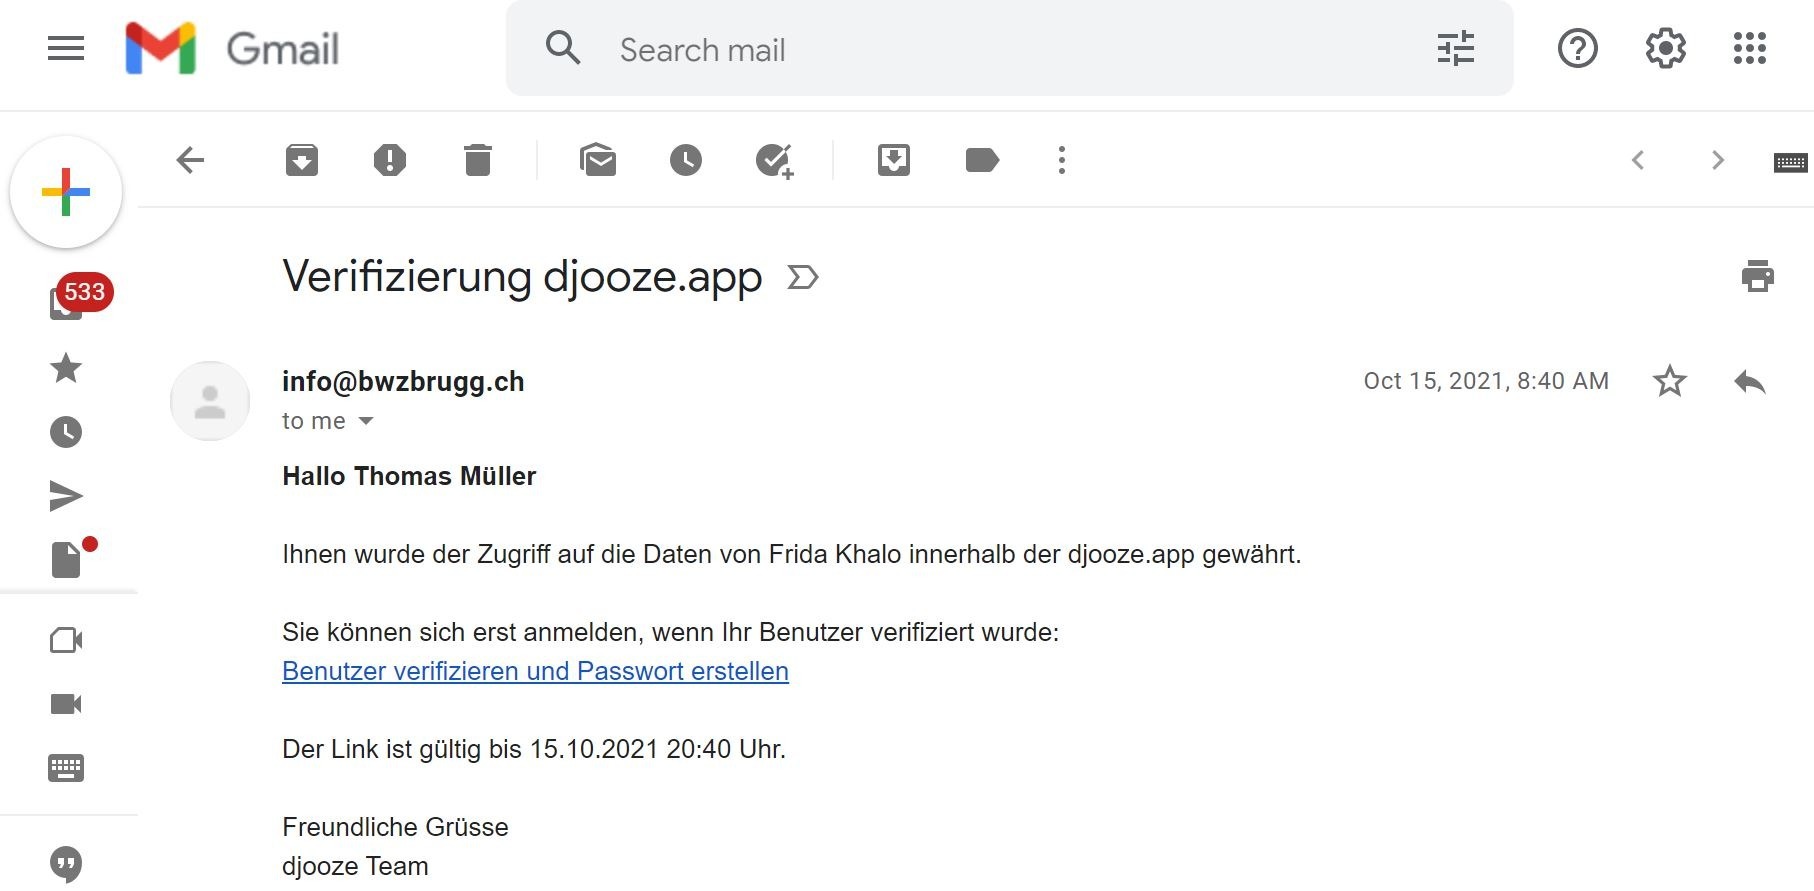Open 'Benutzer verifizieren und Passwort erstellen' link
The image size is (1814, 891).
point(535,671)
